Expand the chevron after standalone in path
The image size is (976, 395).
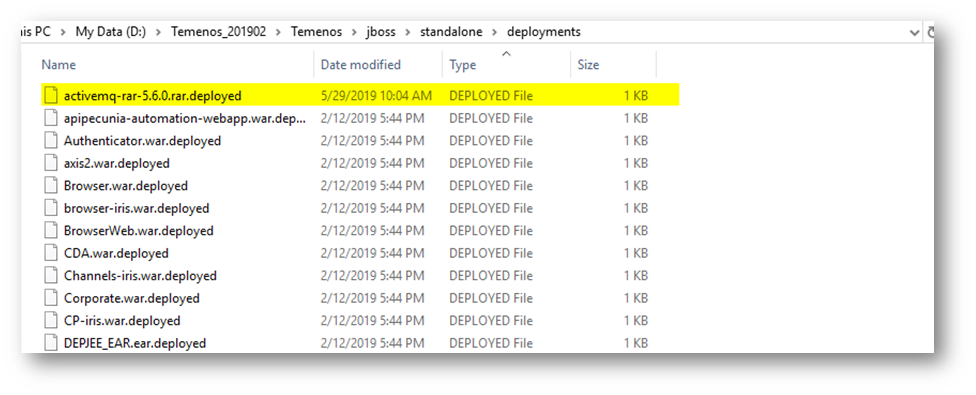coord(495,32)
